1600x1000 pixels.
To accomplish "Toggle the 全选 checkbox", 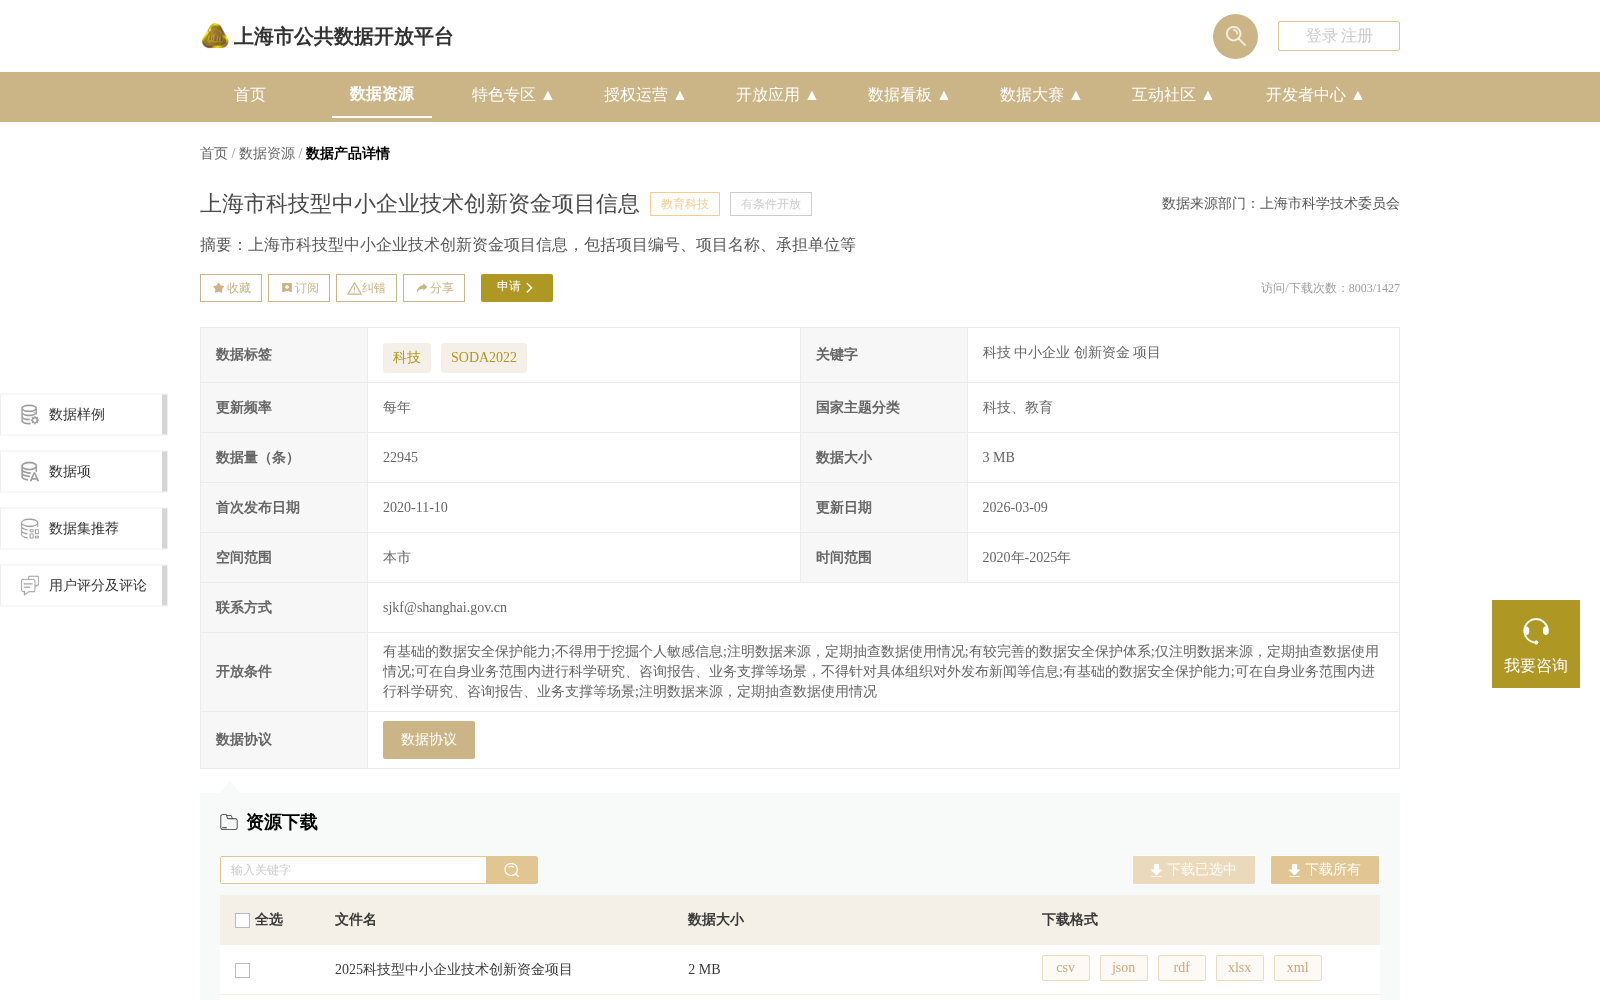I will (242, 920).
